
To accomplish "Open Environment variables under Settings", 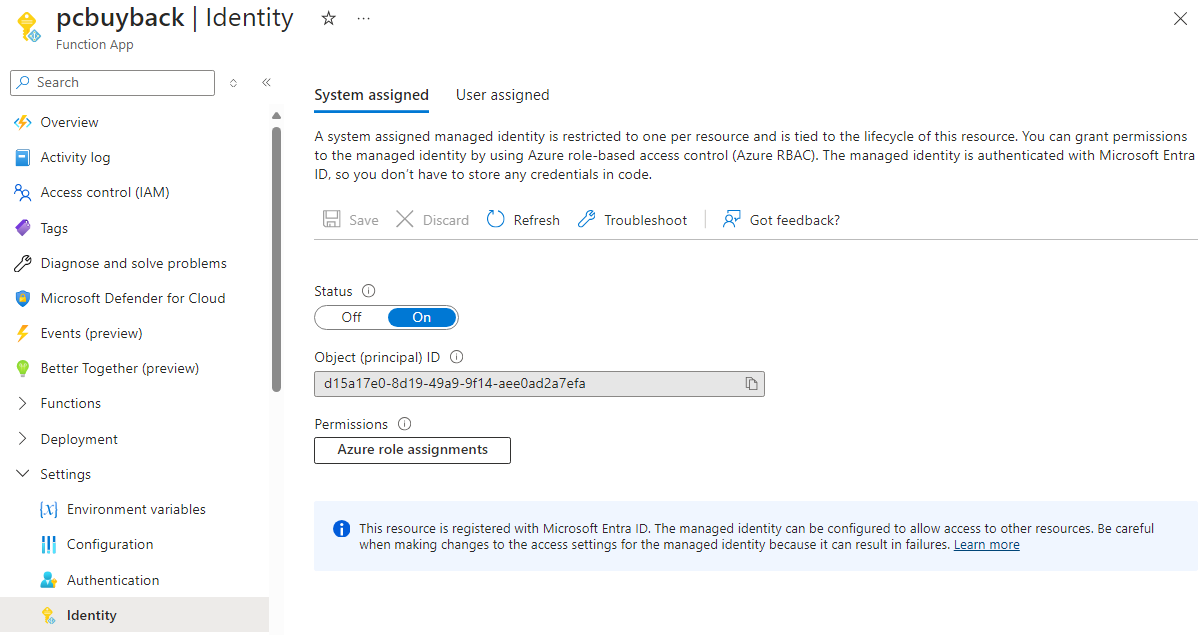I will tap(135, 509).
